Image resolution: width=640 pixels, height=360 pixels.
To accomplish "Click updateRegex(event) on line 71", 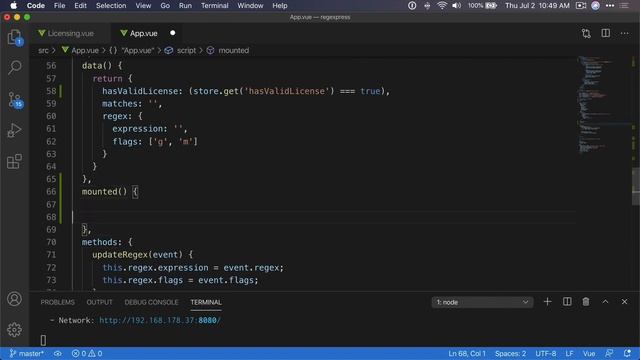I will click(137, 255).
